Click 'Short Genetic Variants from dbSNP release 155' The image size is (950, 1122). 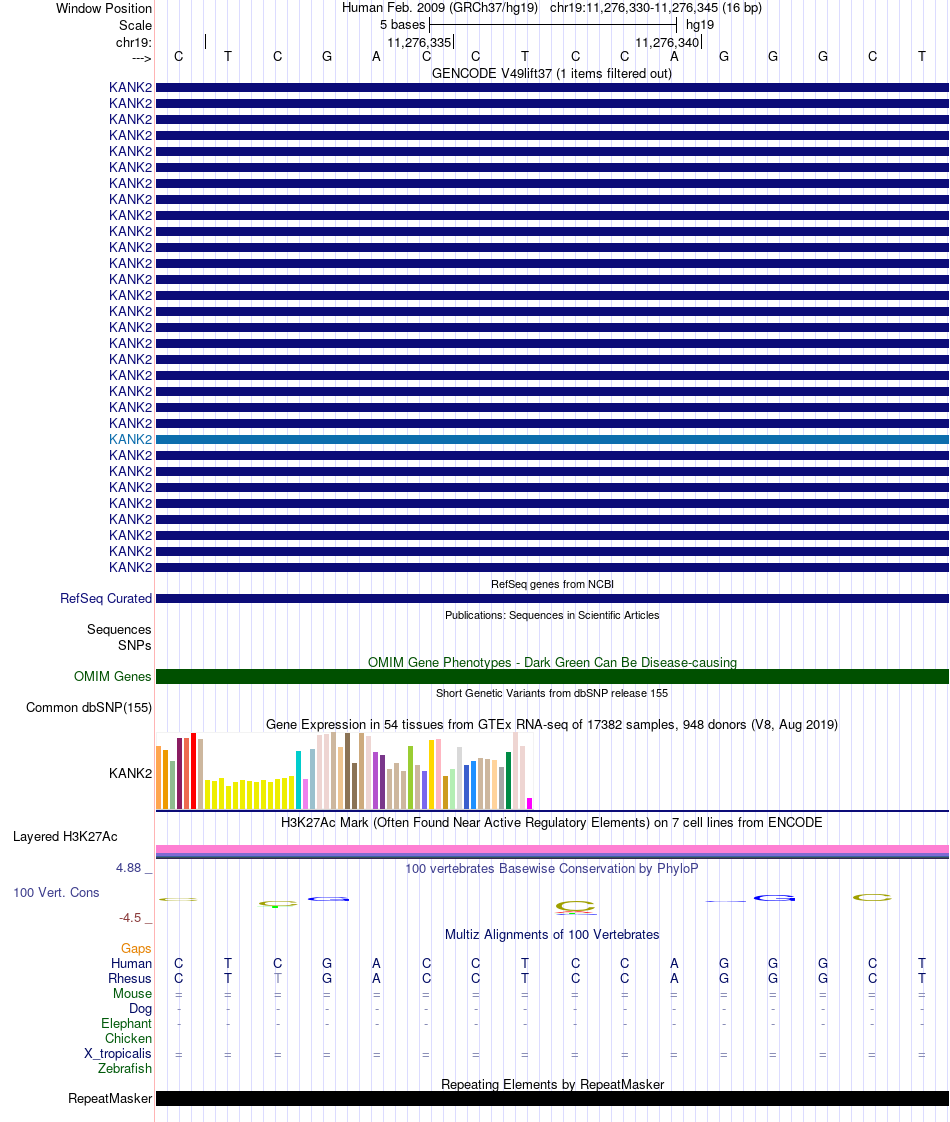tap(552, 693)
